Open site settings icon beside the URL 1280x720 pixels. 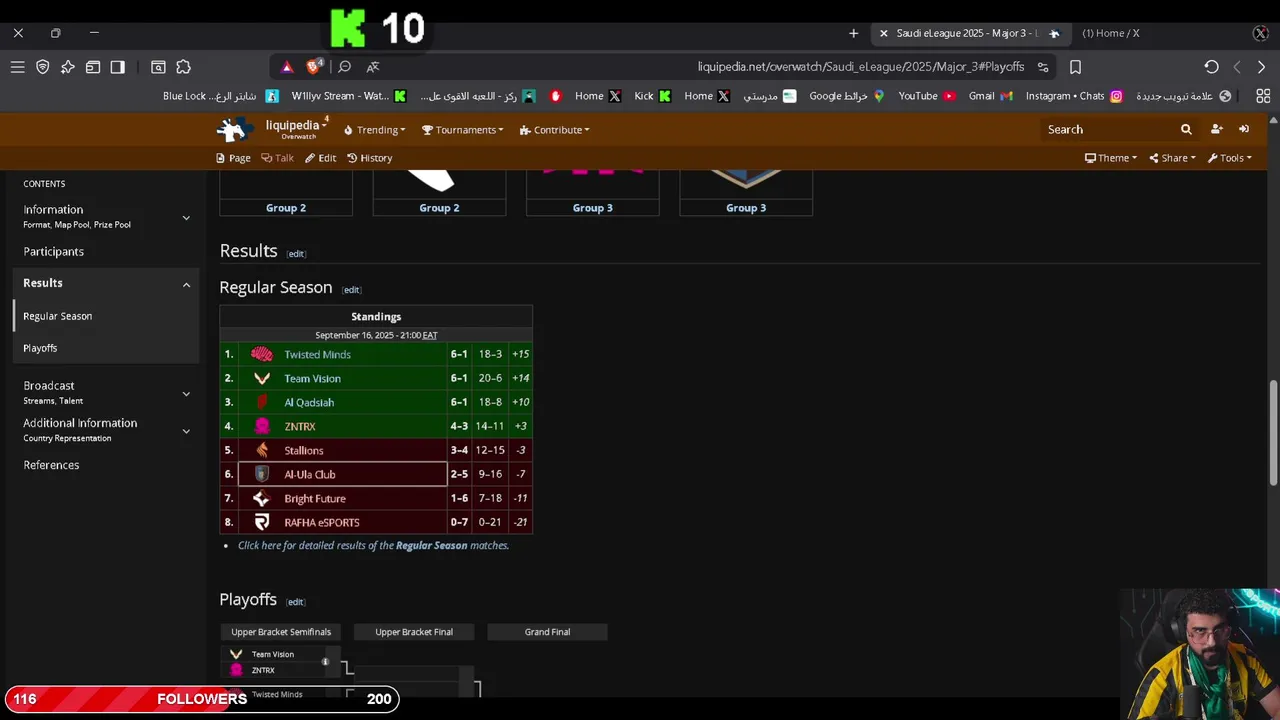pos(1043,67)
